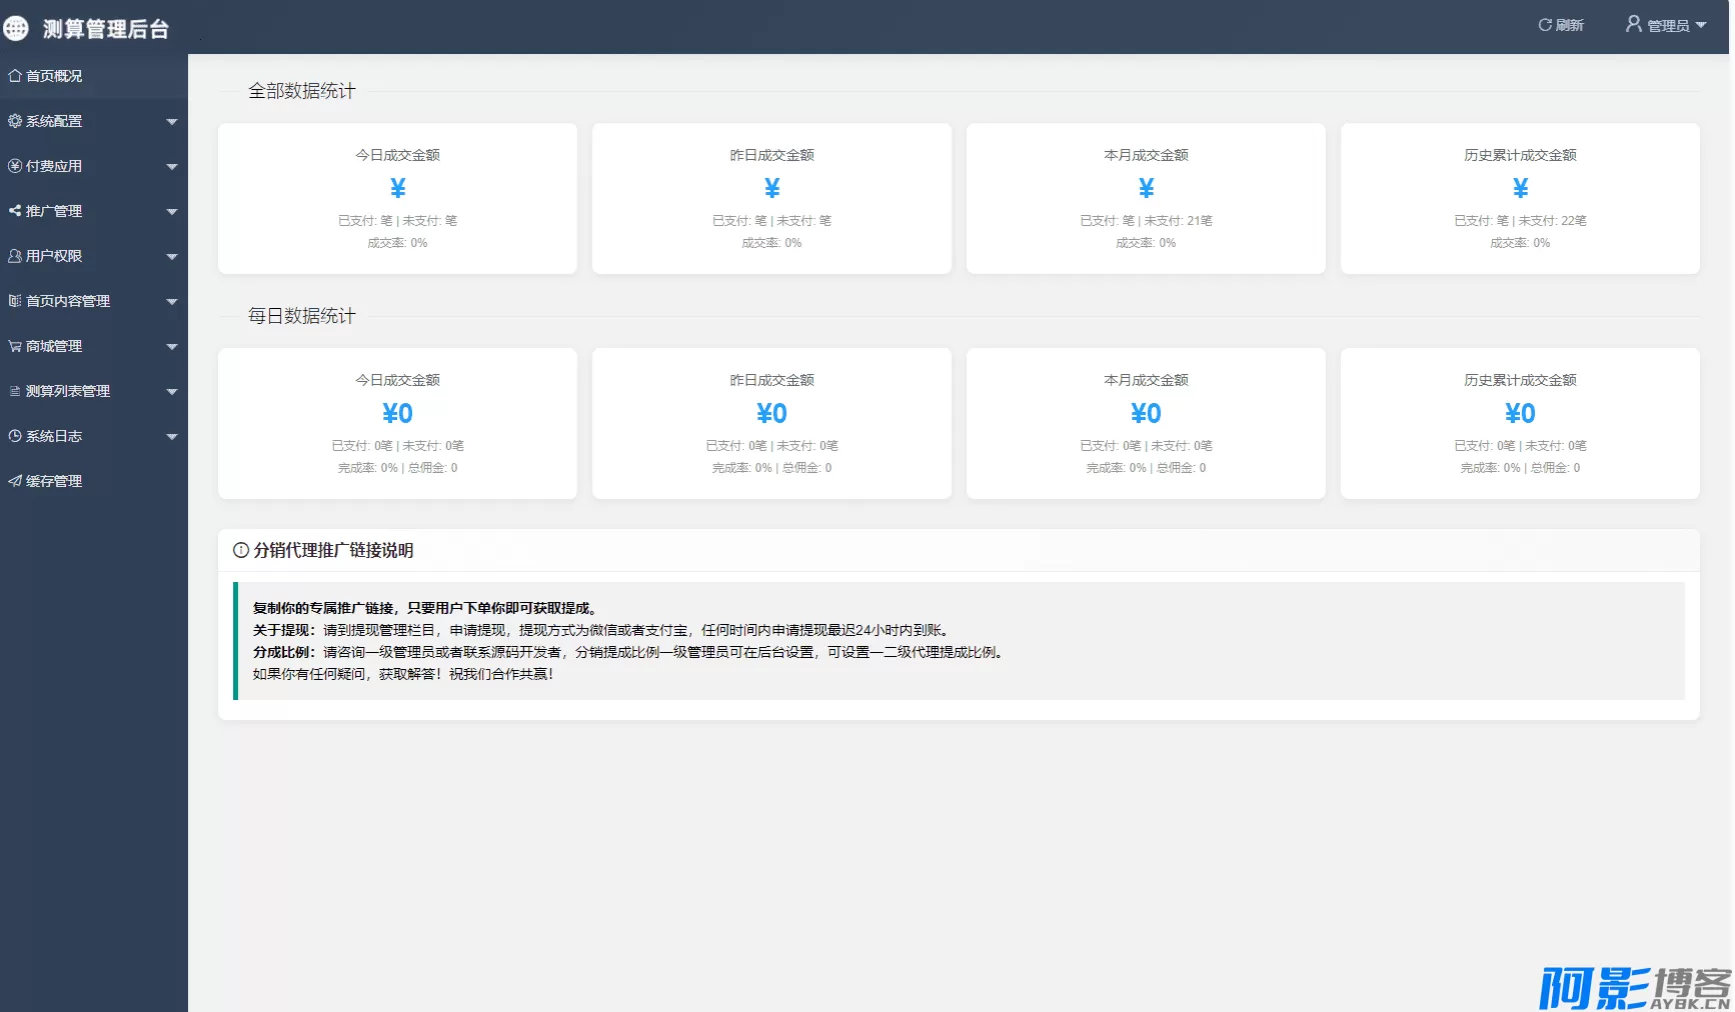This screenshot has height=1012, width=1735.
Task: Click the 刷新 button
Action: pyautogui.click(x=1561, y=25)
